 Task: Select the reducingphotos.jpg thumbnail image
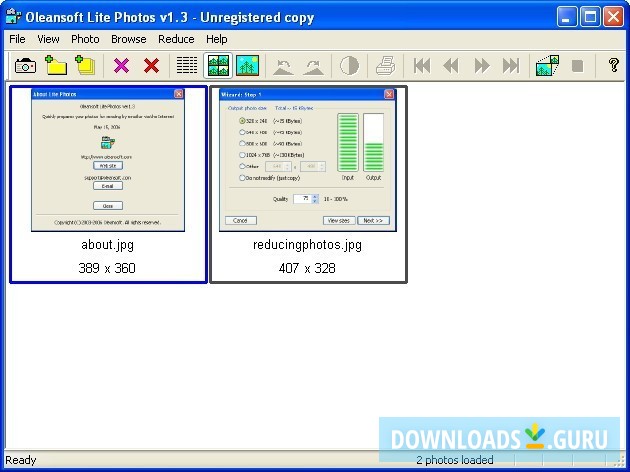click(308, 160)
